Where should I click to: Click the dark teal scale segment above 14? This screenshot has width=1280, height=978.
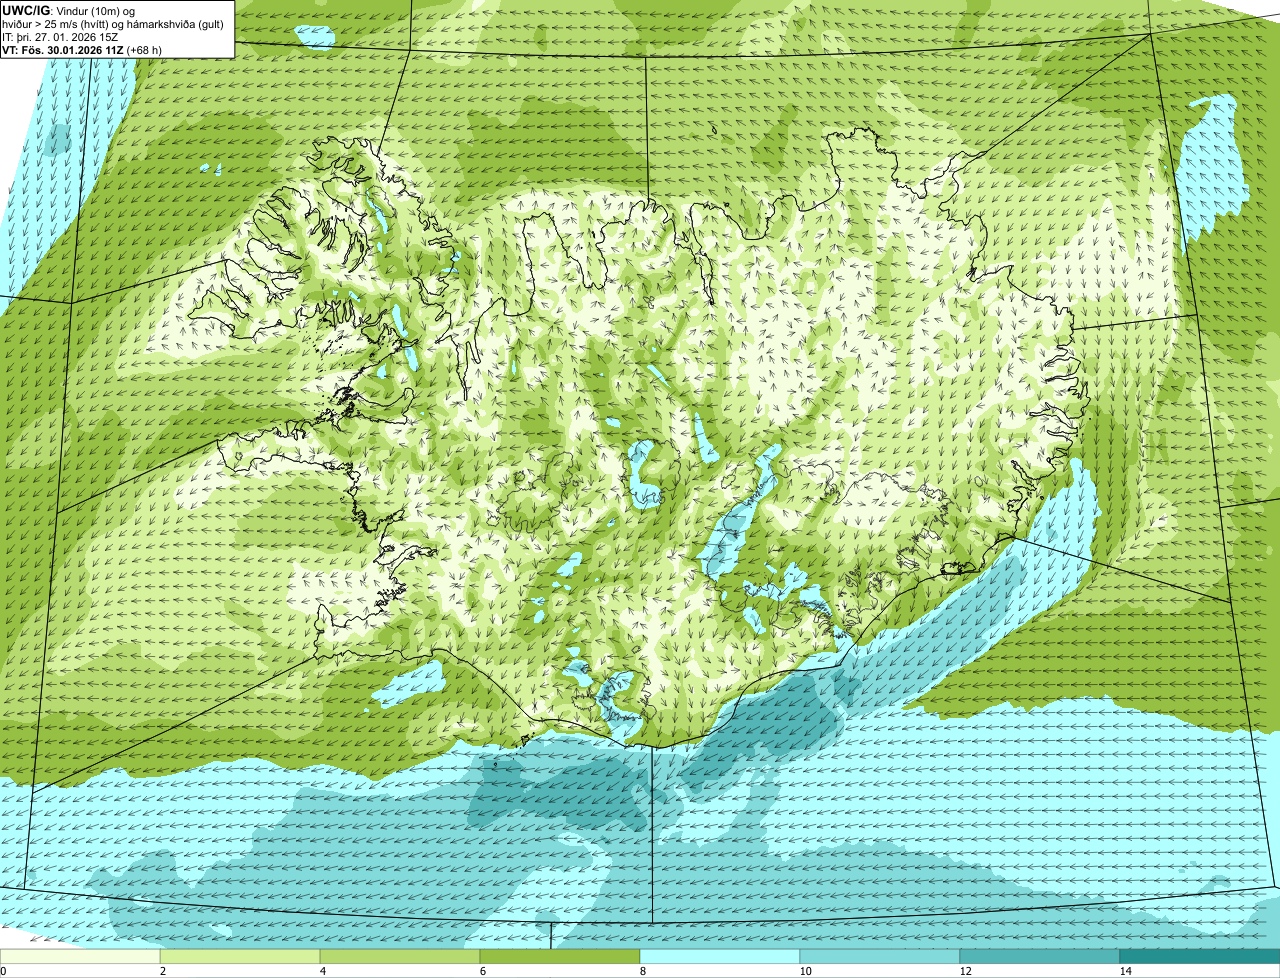(x=1200, y=956)
